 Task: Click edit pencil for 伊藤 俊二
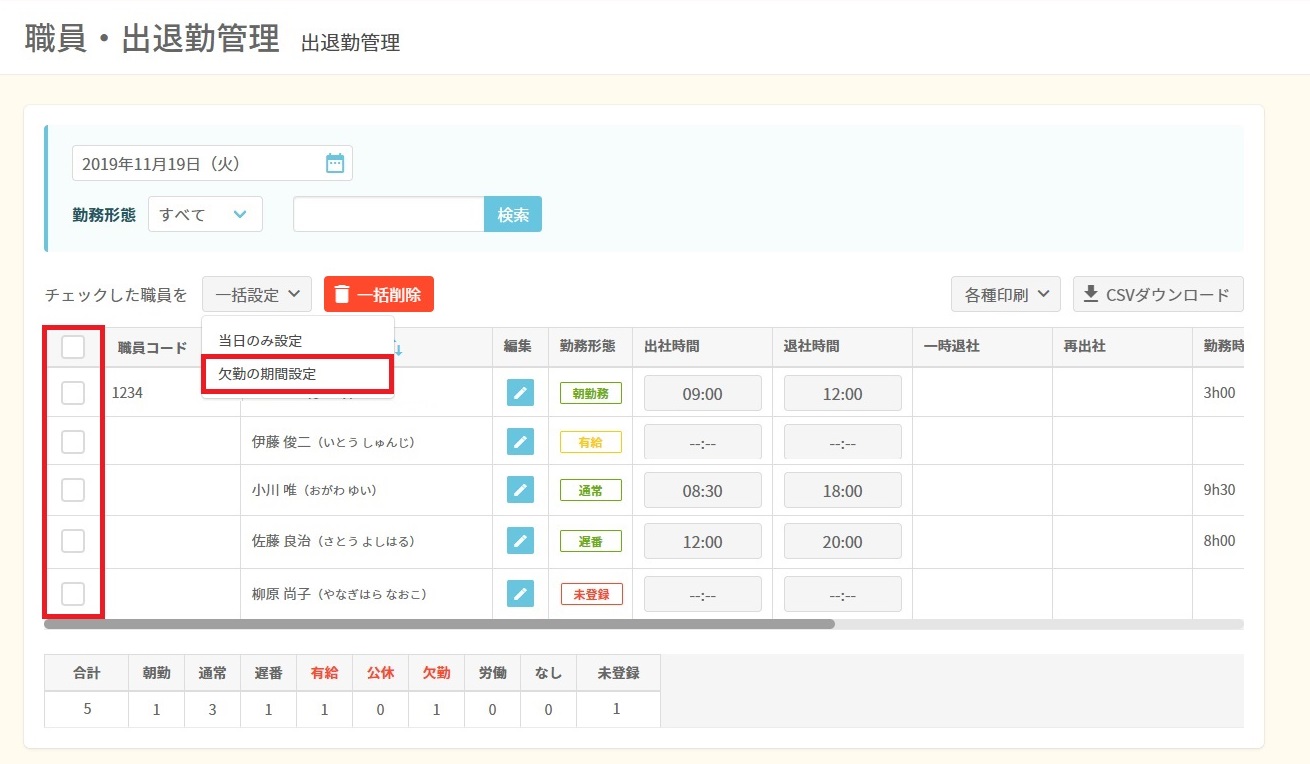pos(520,441)
